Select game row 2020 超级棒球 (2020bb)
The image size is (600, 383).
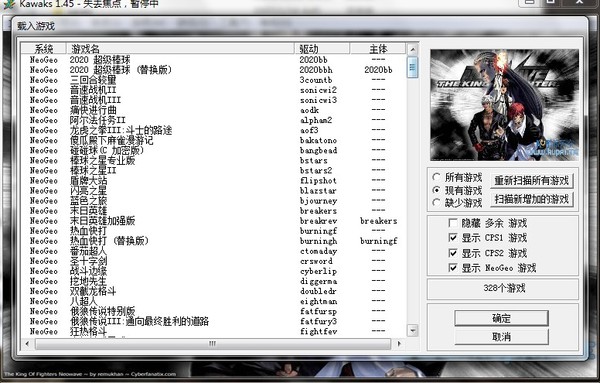point(213,60)
